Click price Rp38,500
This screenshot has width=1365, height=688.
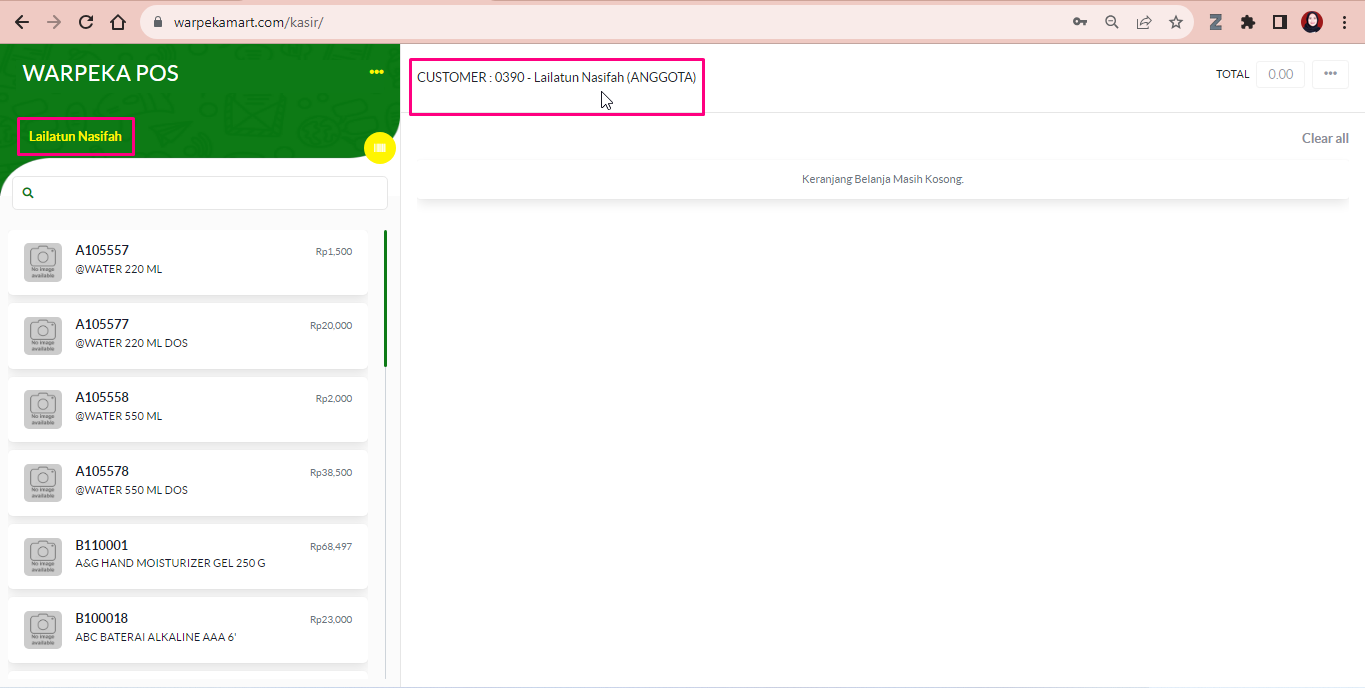[331, 472]
